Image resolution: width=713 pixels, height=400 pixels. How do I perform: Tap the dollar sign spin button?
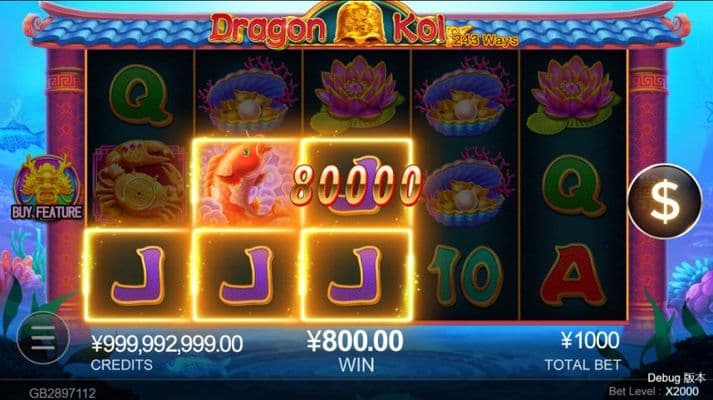(665, 201)
